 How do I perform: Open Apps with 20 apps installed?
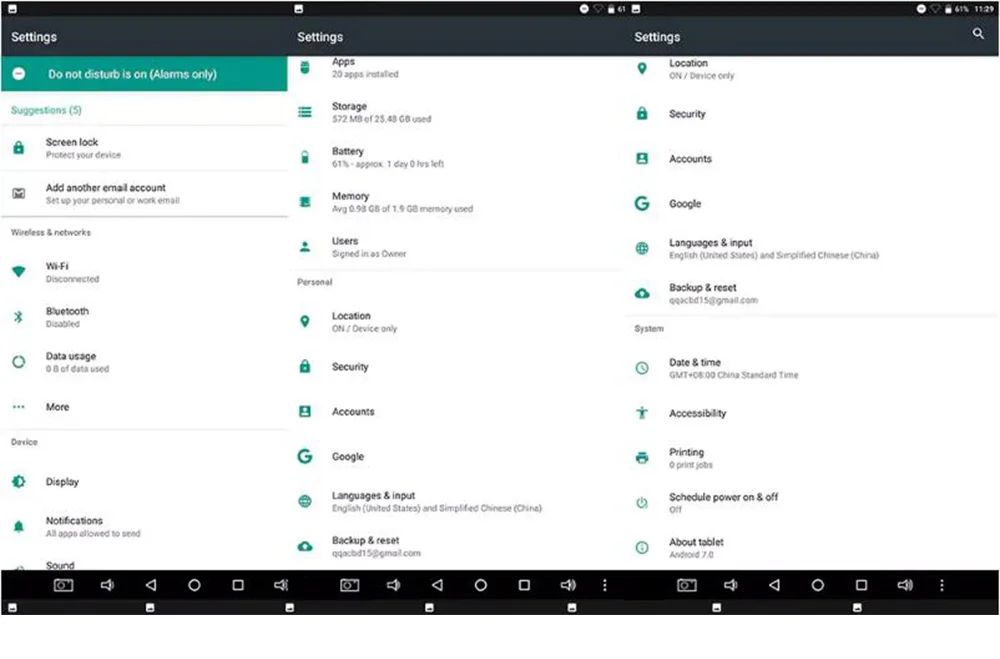click(456, 68)
